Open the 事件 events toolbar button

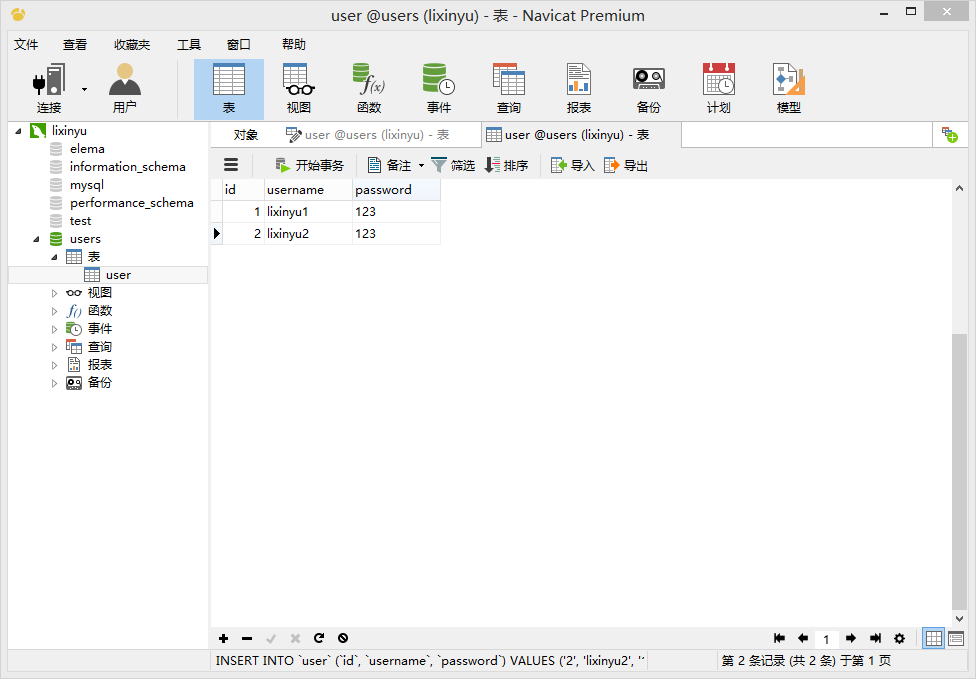pos(439,89)
